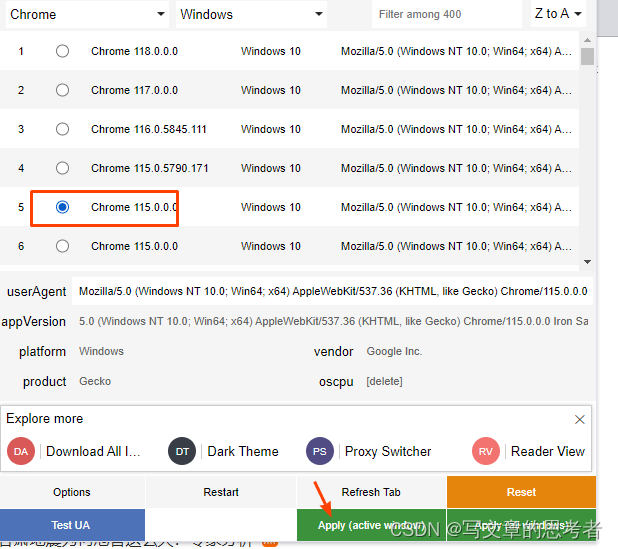Screen dimensions: 618x549
Task: Select the radio button in row 6
Action: pyautogui.click(x=62, y=246)
